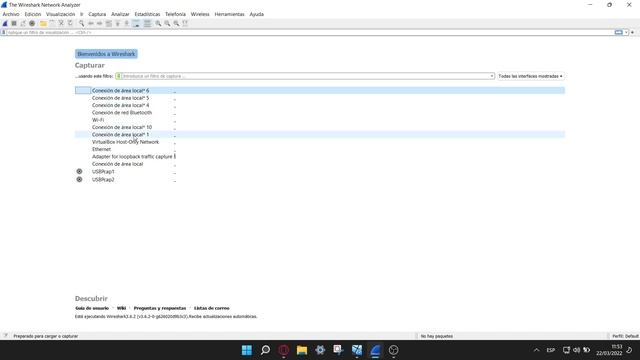Open capture options from the toolbar

(x=32, y=23)
